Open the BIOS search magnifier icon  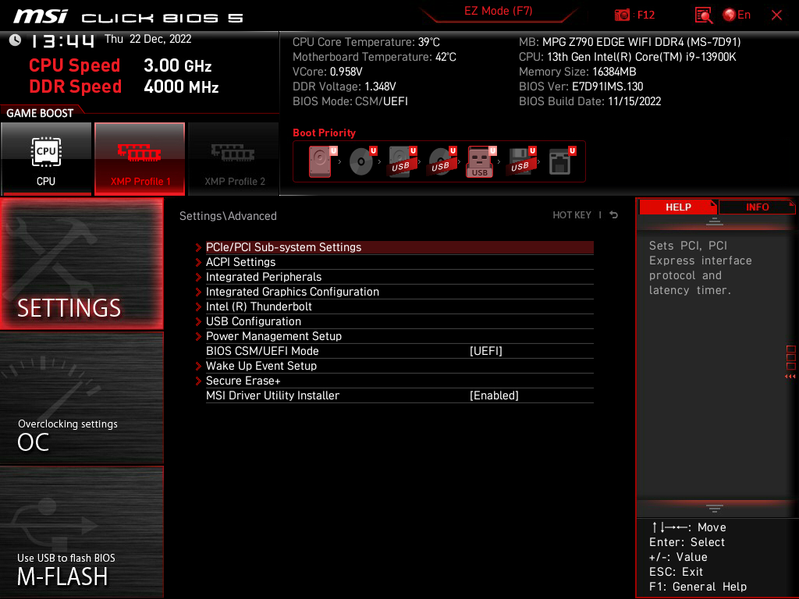tap(703, 15)
